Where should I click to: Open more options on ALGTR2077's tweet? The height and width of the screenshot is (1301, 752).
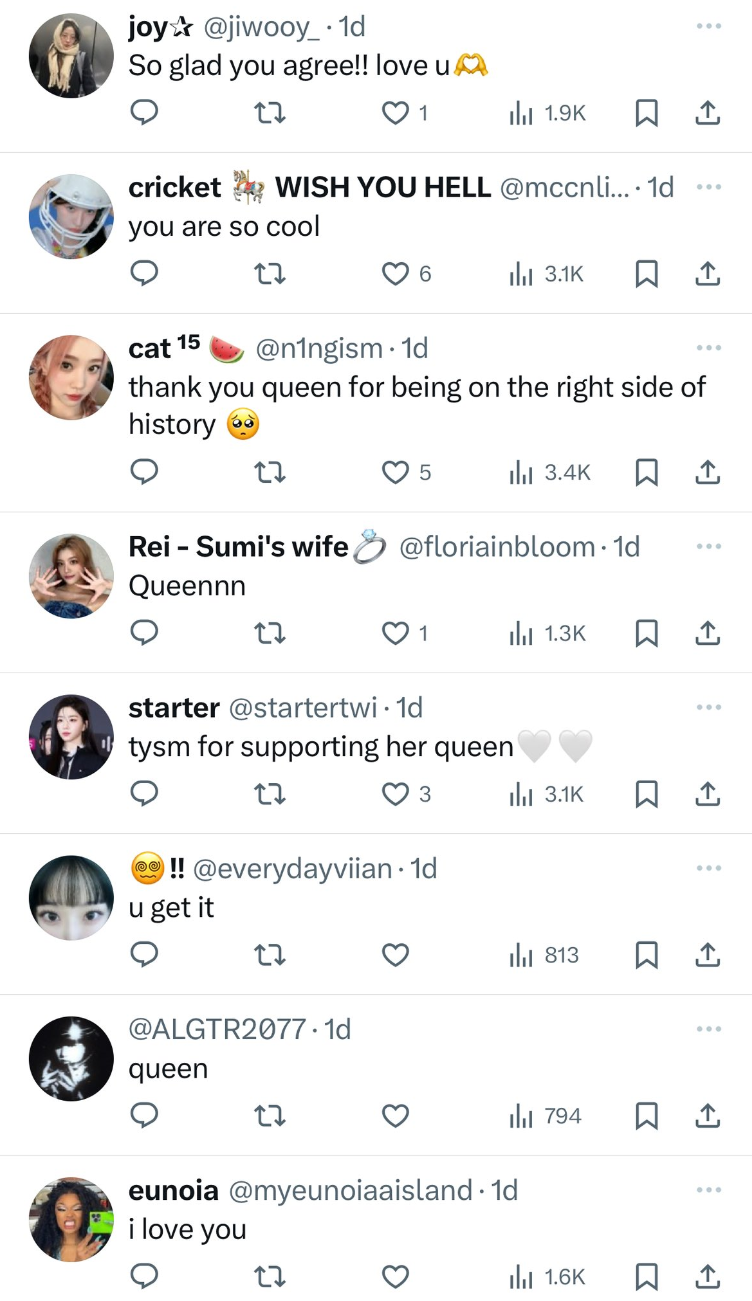click(x=708, y=1028)
